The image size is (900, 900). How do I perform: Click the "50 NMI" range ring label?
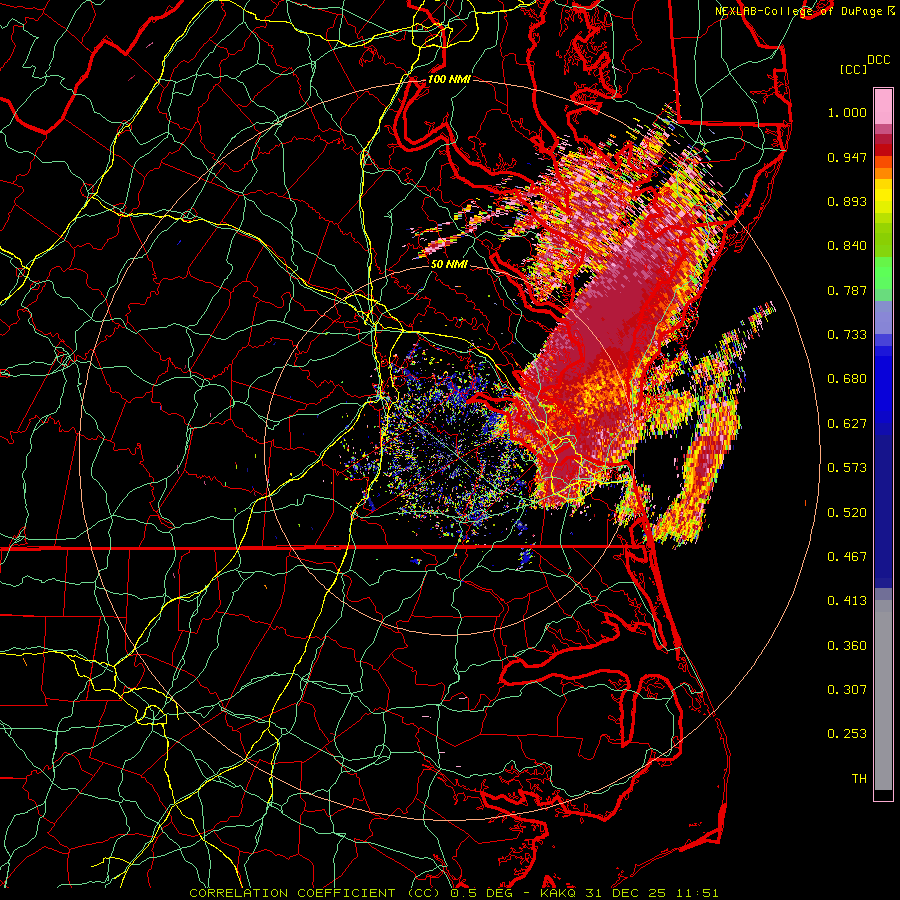click(449, 265)
